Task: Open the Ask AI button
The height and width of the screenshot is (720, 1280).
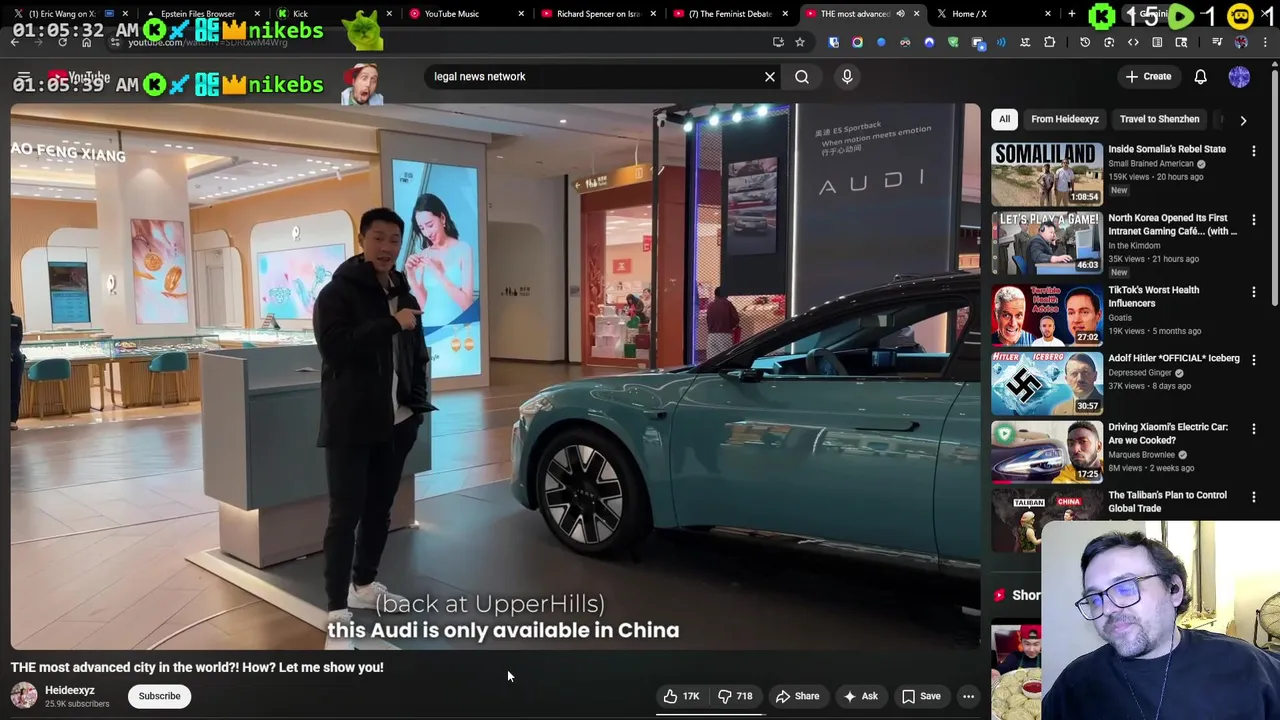Action: coord(860,696)
